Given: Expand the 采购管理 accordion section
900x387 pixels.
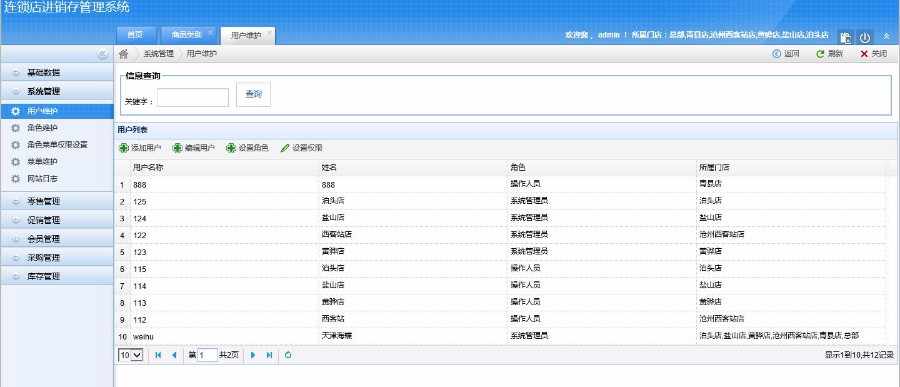Looking at the screenshot, I should [57, 258].
